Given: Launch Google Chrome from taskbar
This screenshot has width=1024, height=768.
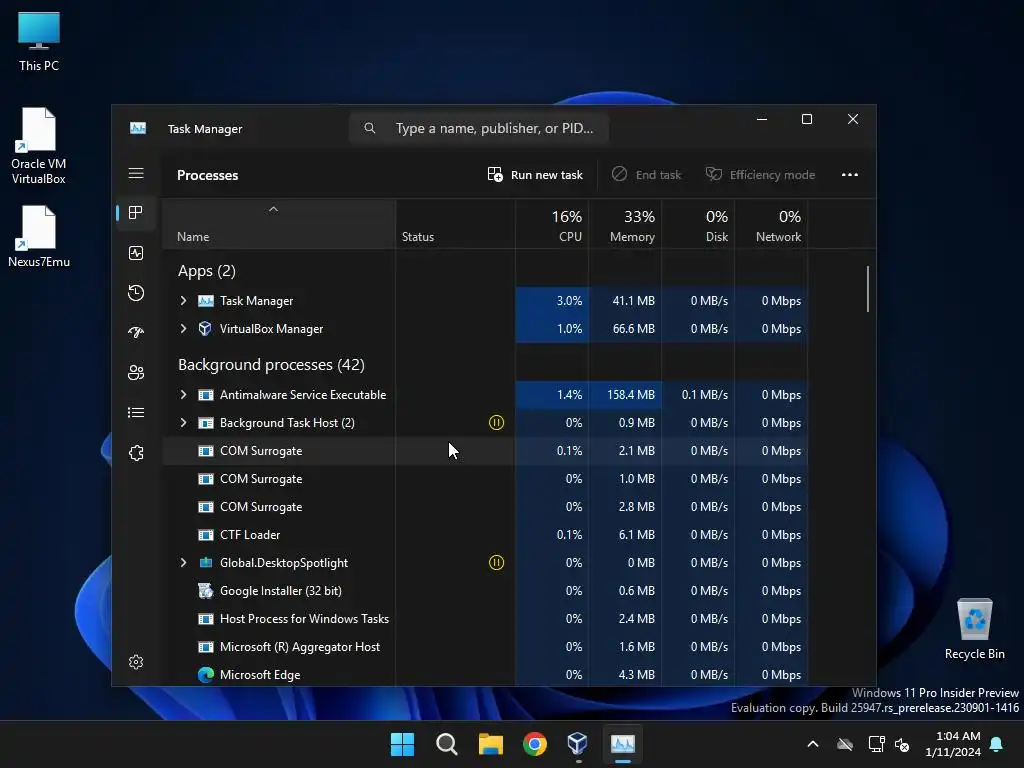Looking at the screenshot, I should click(x=534, y=744).
